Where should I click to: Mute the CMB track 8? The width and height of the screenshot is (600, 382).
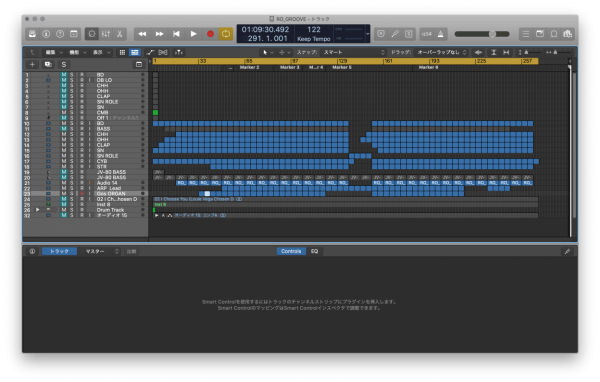(64, 113)
